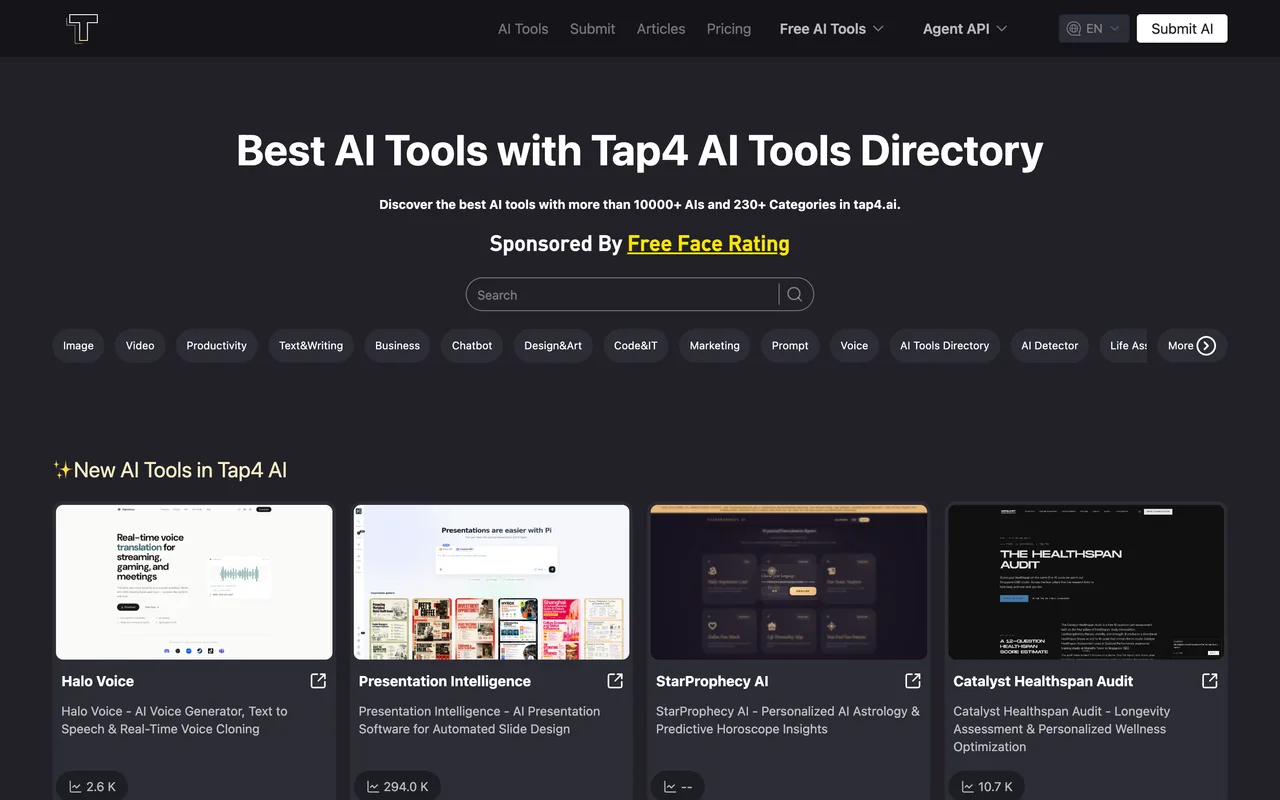Select the Text&Writing category chip
This screenshot has height=800, width=1280.
[x=311, y=346]
